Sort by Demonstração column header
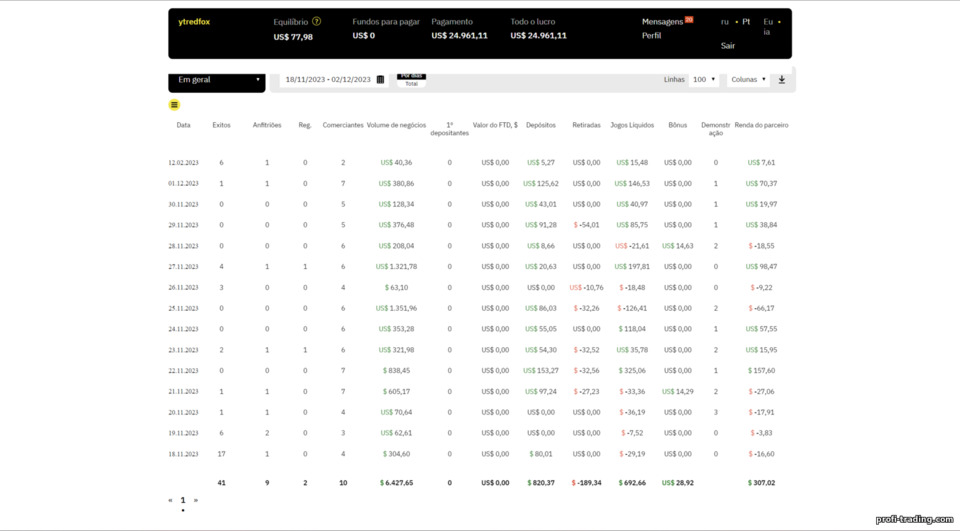The height and width of the screenshot is (531, 960). tap(716, 129)
